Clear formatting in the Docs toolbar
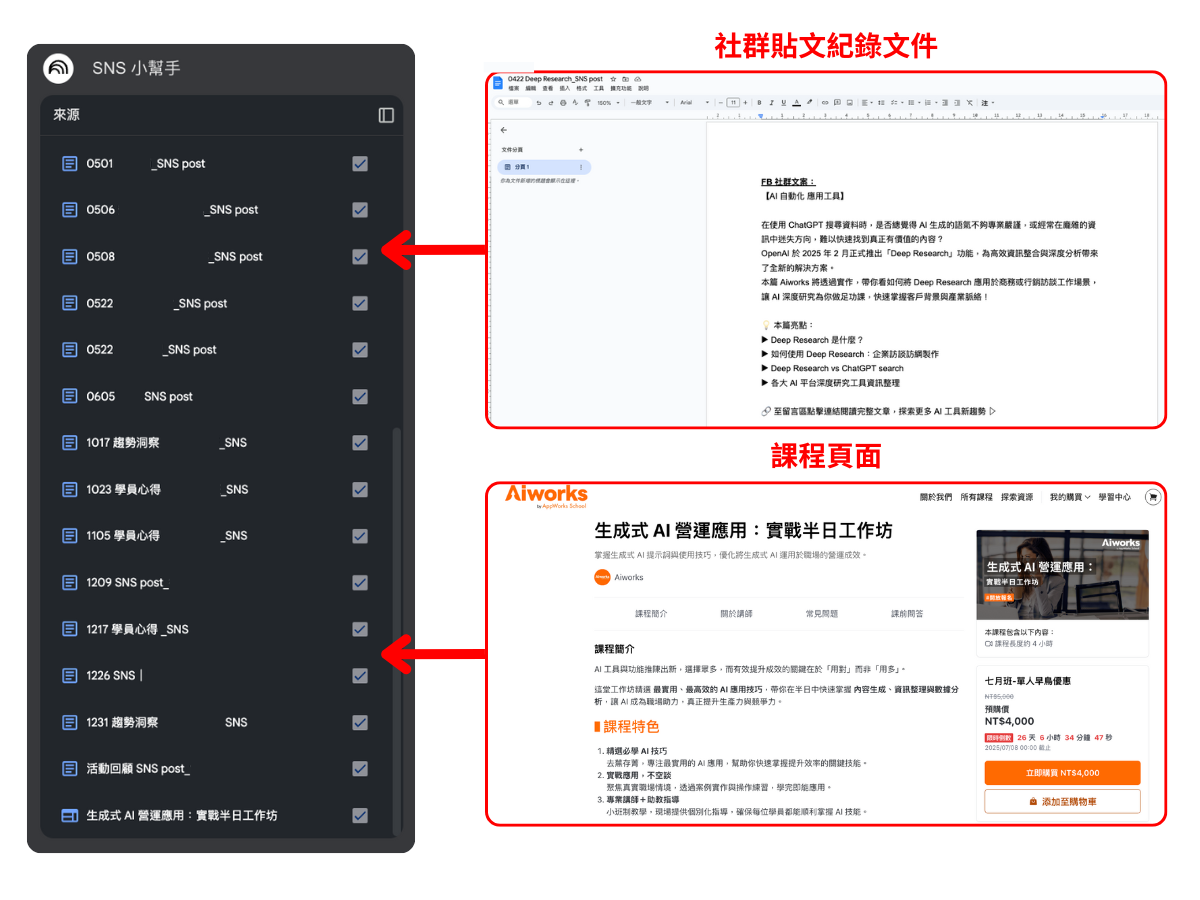This screenshot has width=1200, height=900. click(969, 102)
